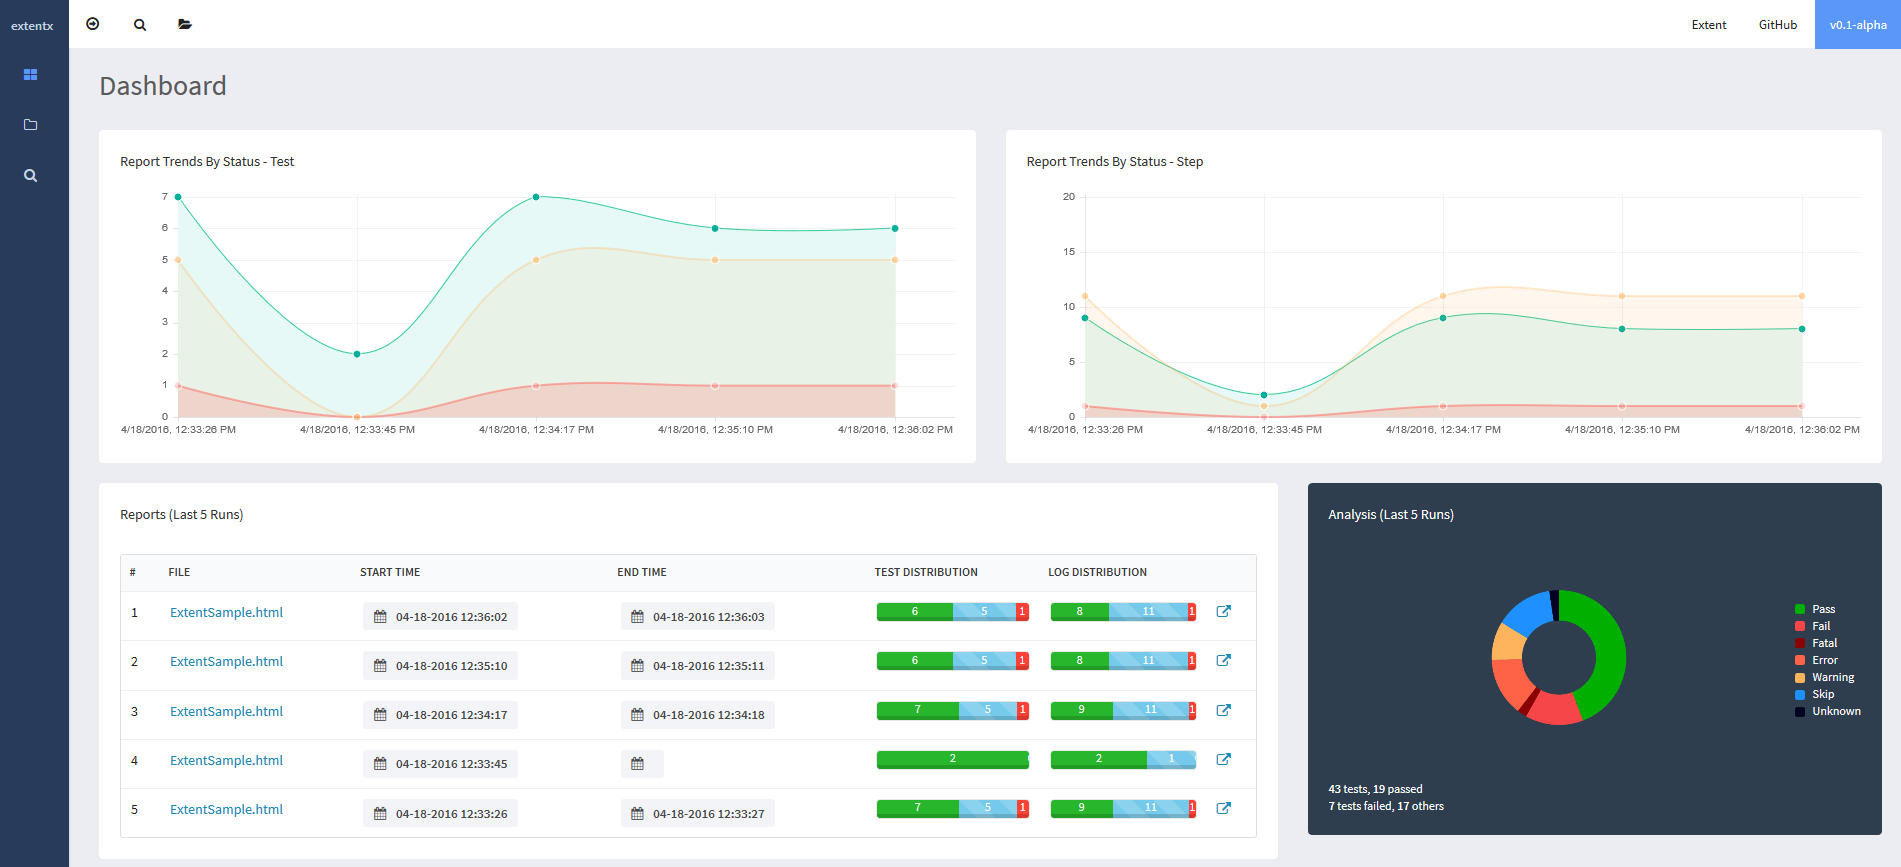This screenshot has height=867, width=1901.
Task: Click the magnifier icon in top bar
Action: 140,25
